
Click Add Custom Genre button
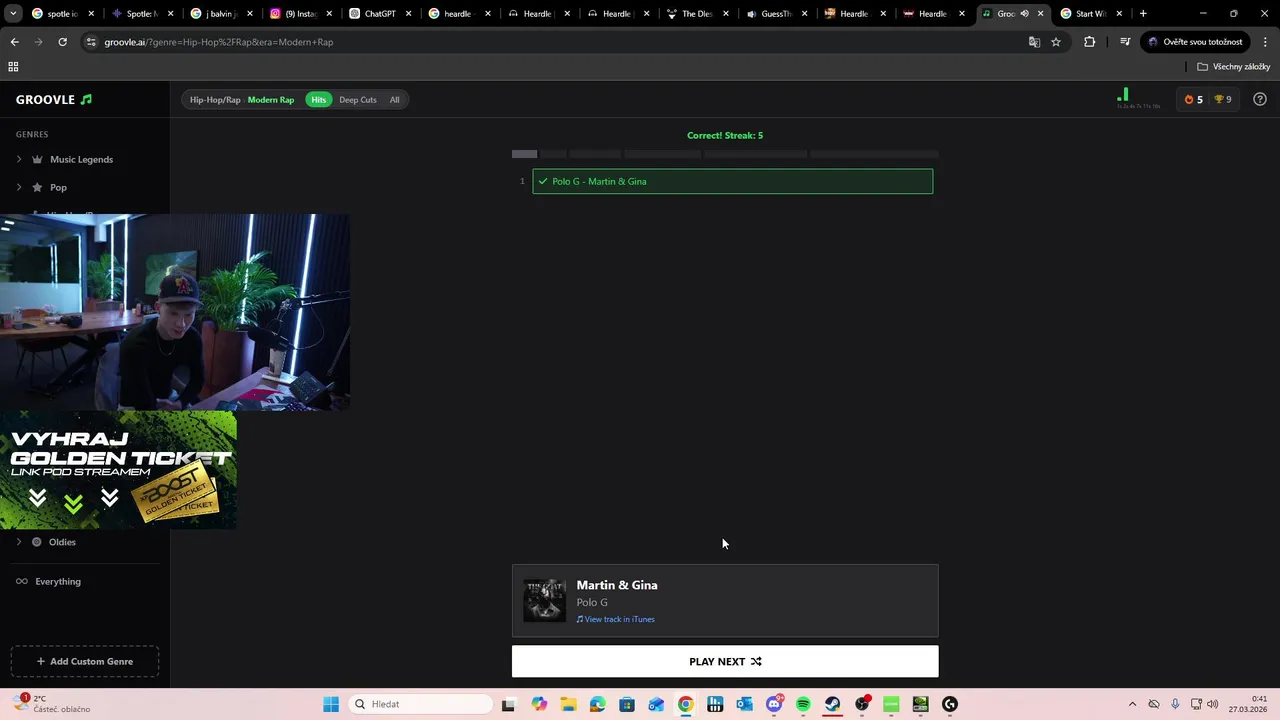(x=85, y=661)
